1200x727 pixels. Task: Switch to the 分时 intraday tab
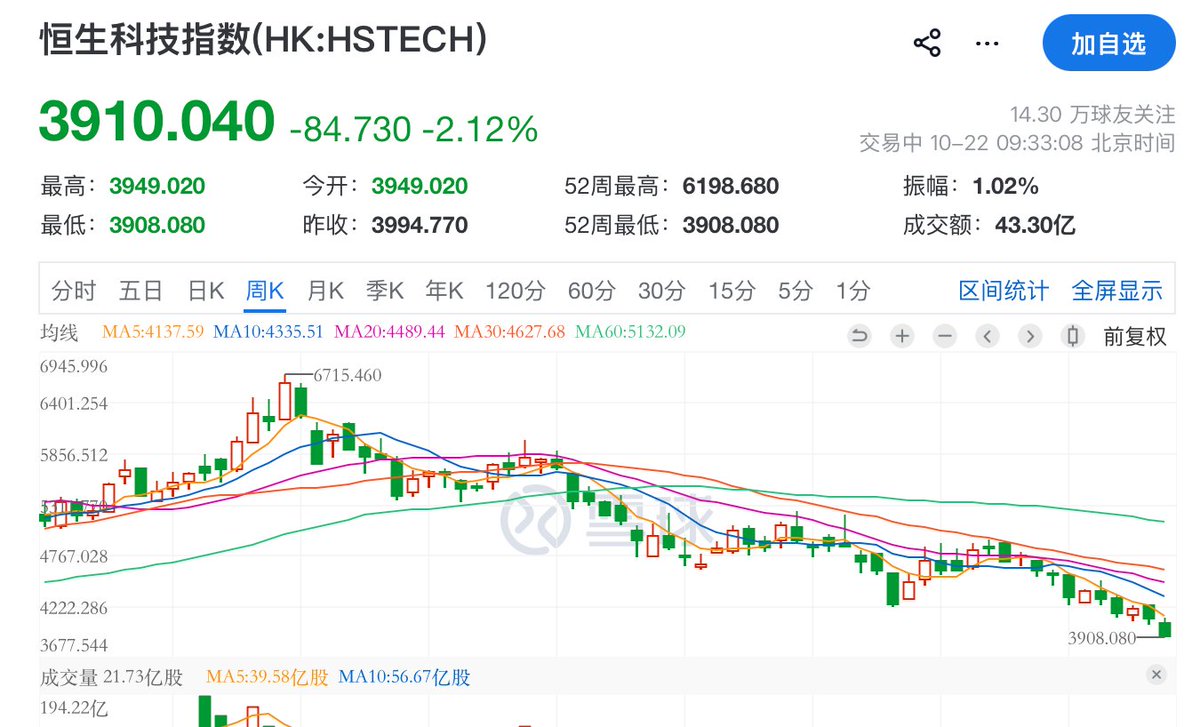tap(74, 291)
